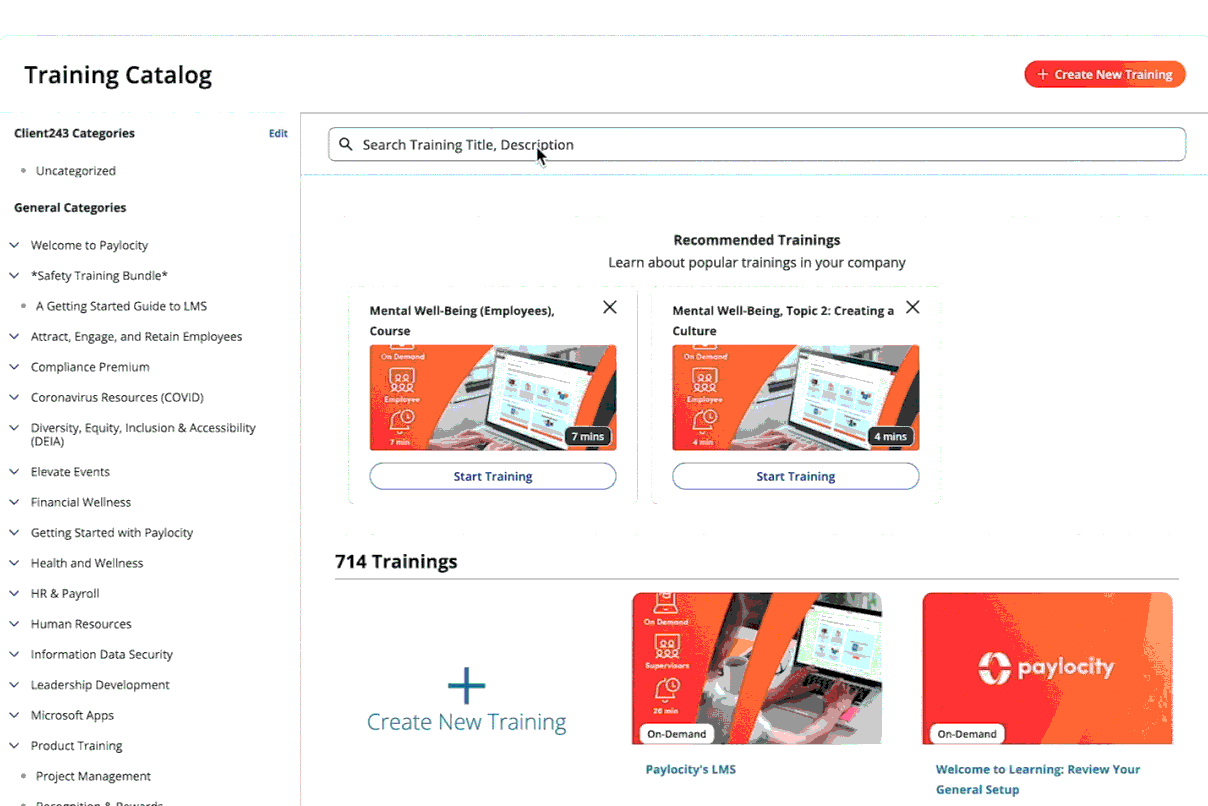Focus the Search Training Title field
1208x806 pixels.
pyautogui.click(x=757, y=144)
